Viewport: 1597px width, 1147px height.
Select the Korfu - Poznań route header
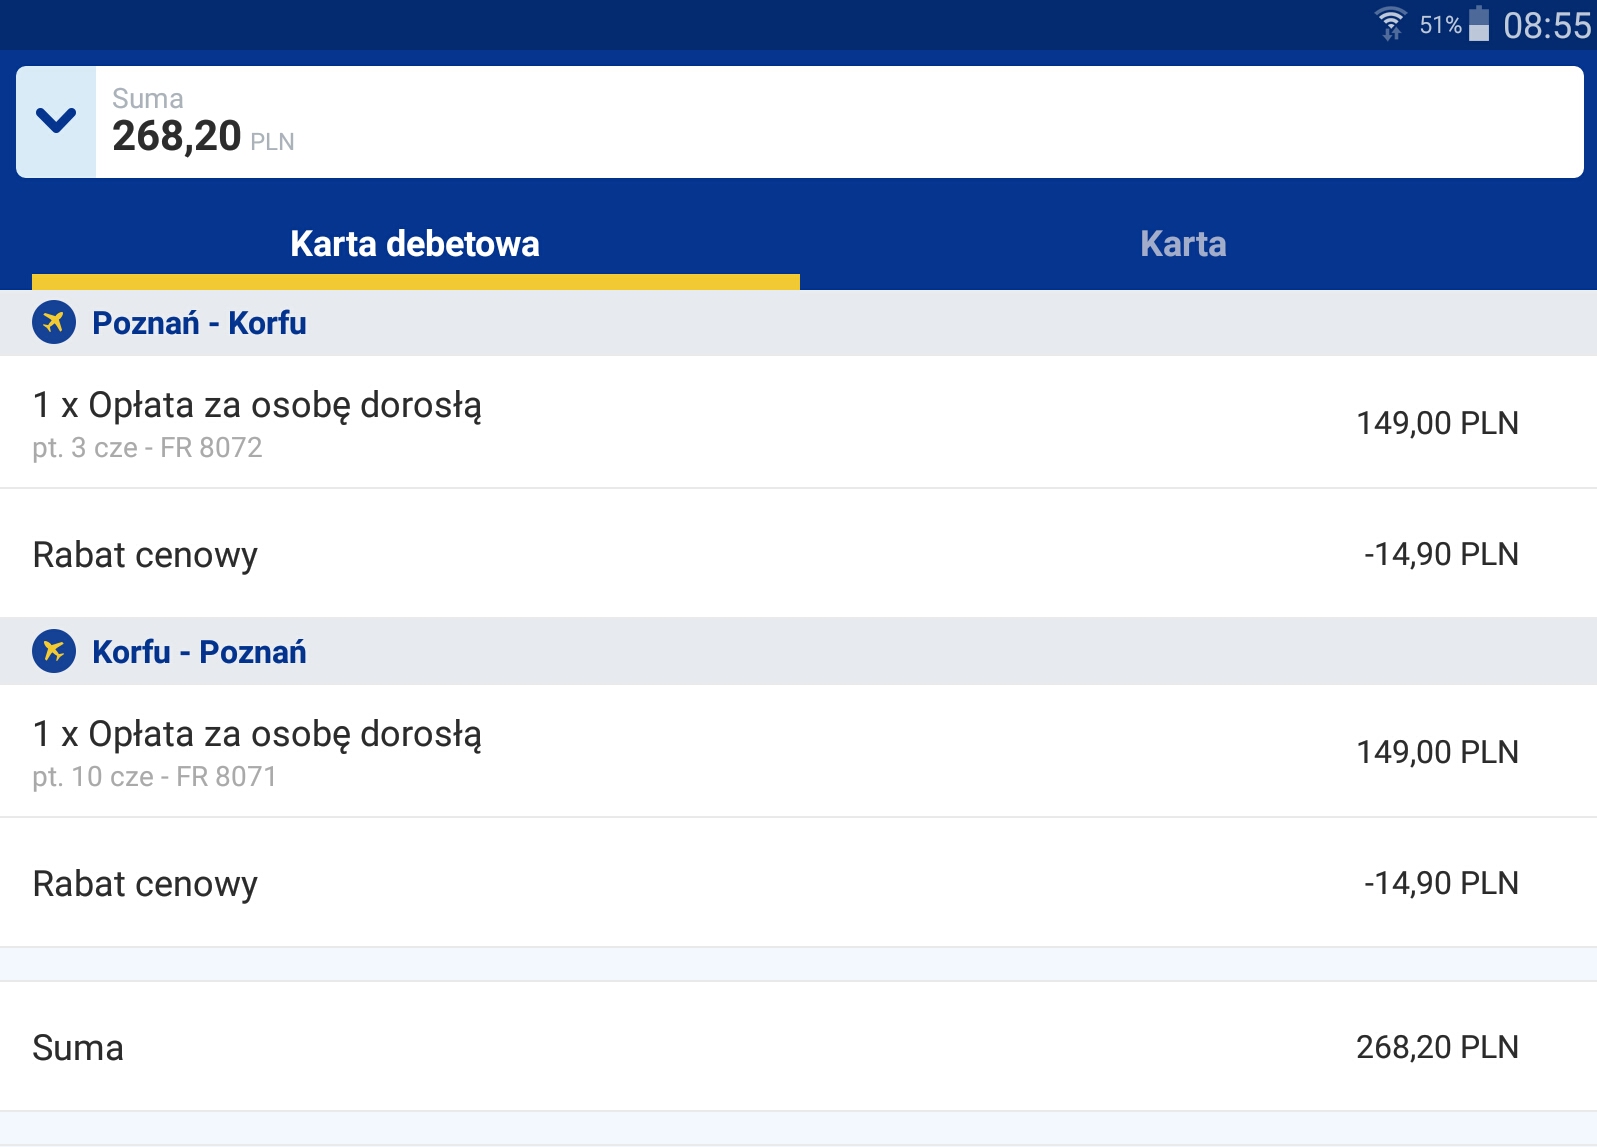(798, 652)
